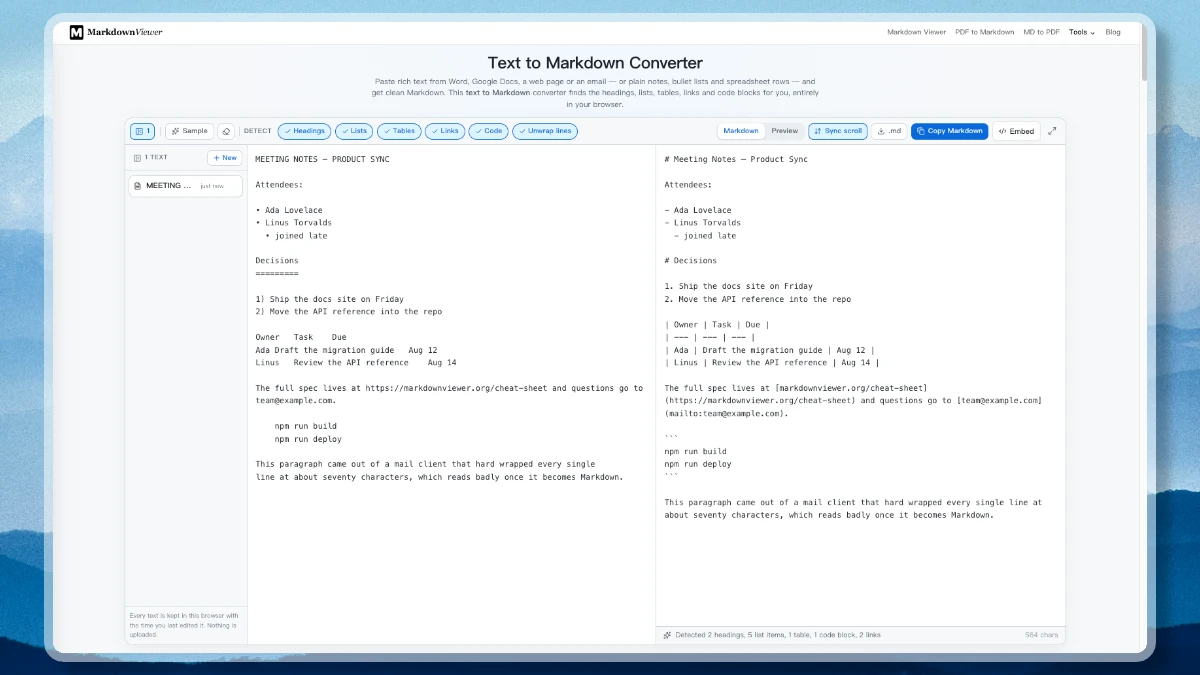Toggle Headings detection
1200x675 pixels.
pos(304,131)
